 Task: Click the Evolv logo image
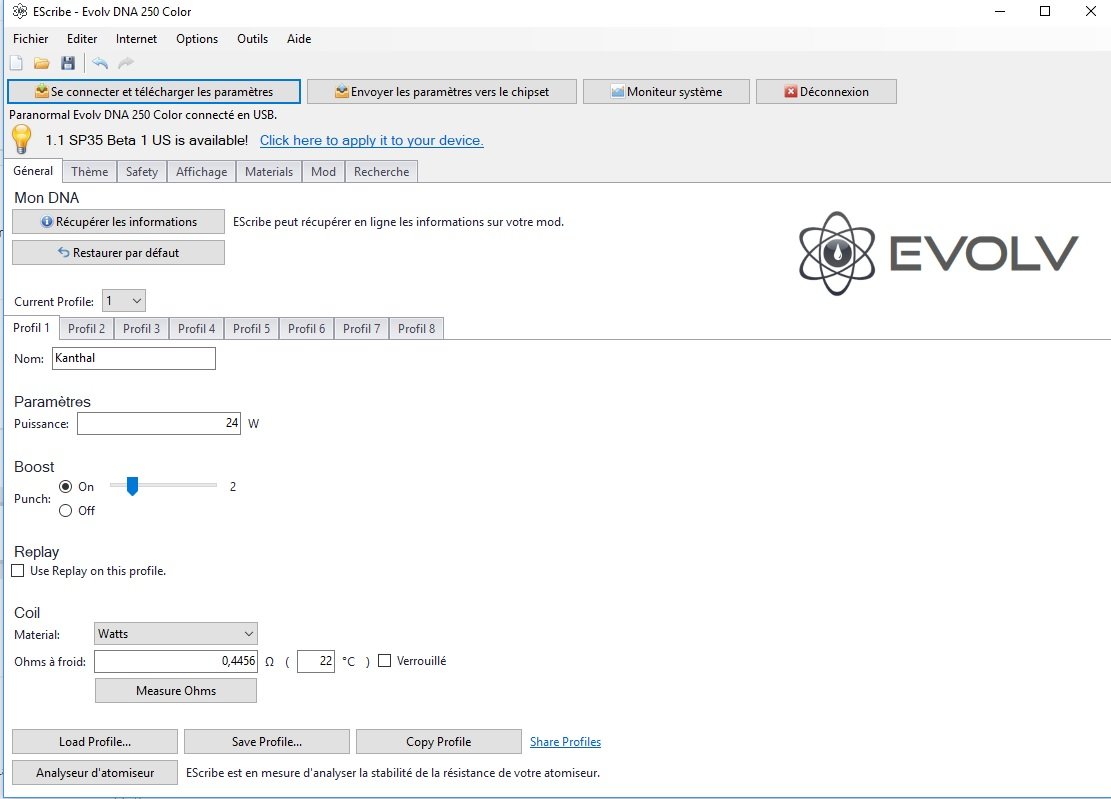click(938, 253)
